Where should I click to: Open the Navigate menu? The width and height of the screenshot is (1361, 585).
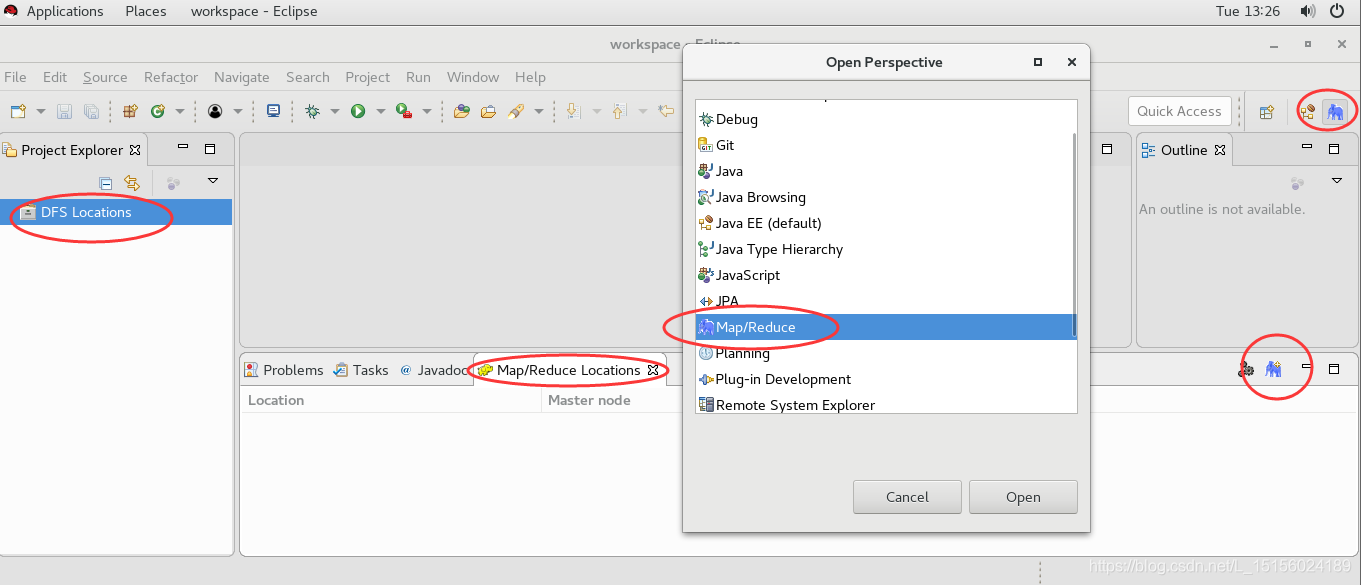click(242, 77)
